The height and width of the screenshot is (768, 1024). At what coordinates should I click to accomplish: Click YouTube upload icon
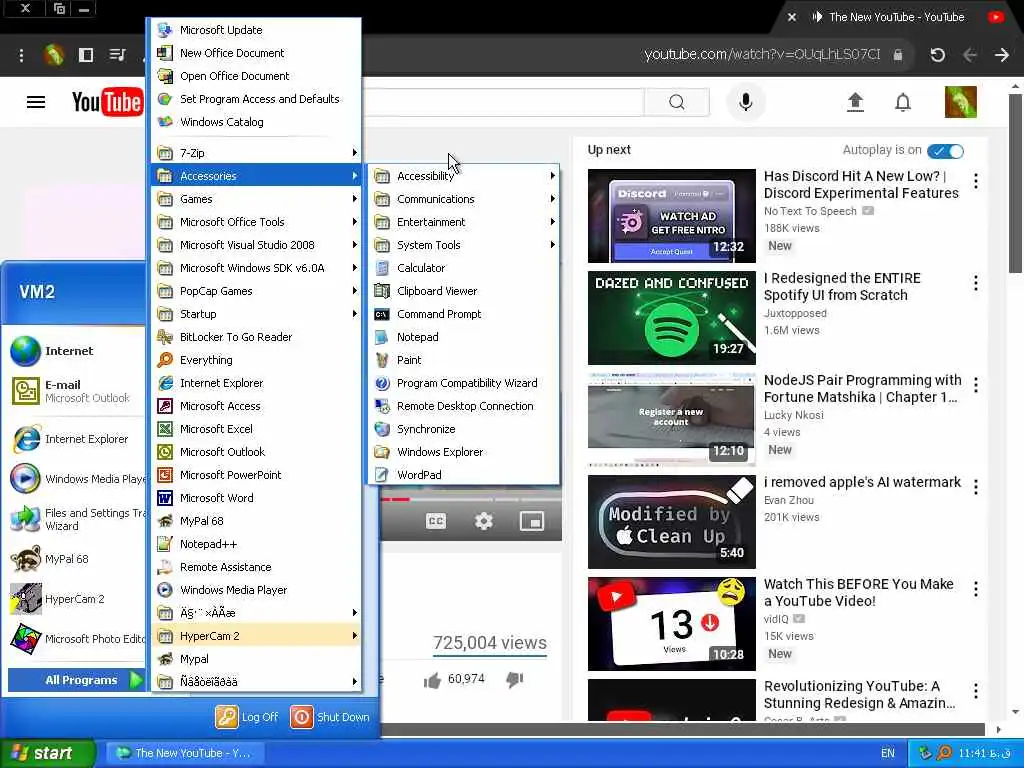(855, 102)
